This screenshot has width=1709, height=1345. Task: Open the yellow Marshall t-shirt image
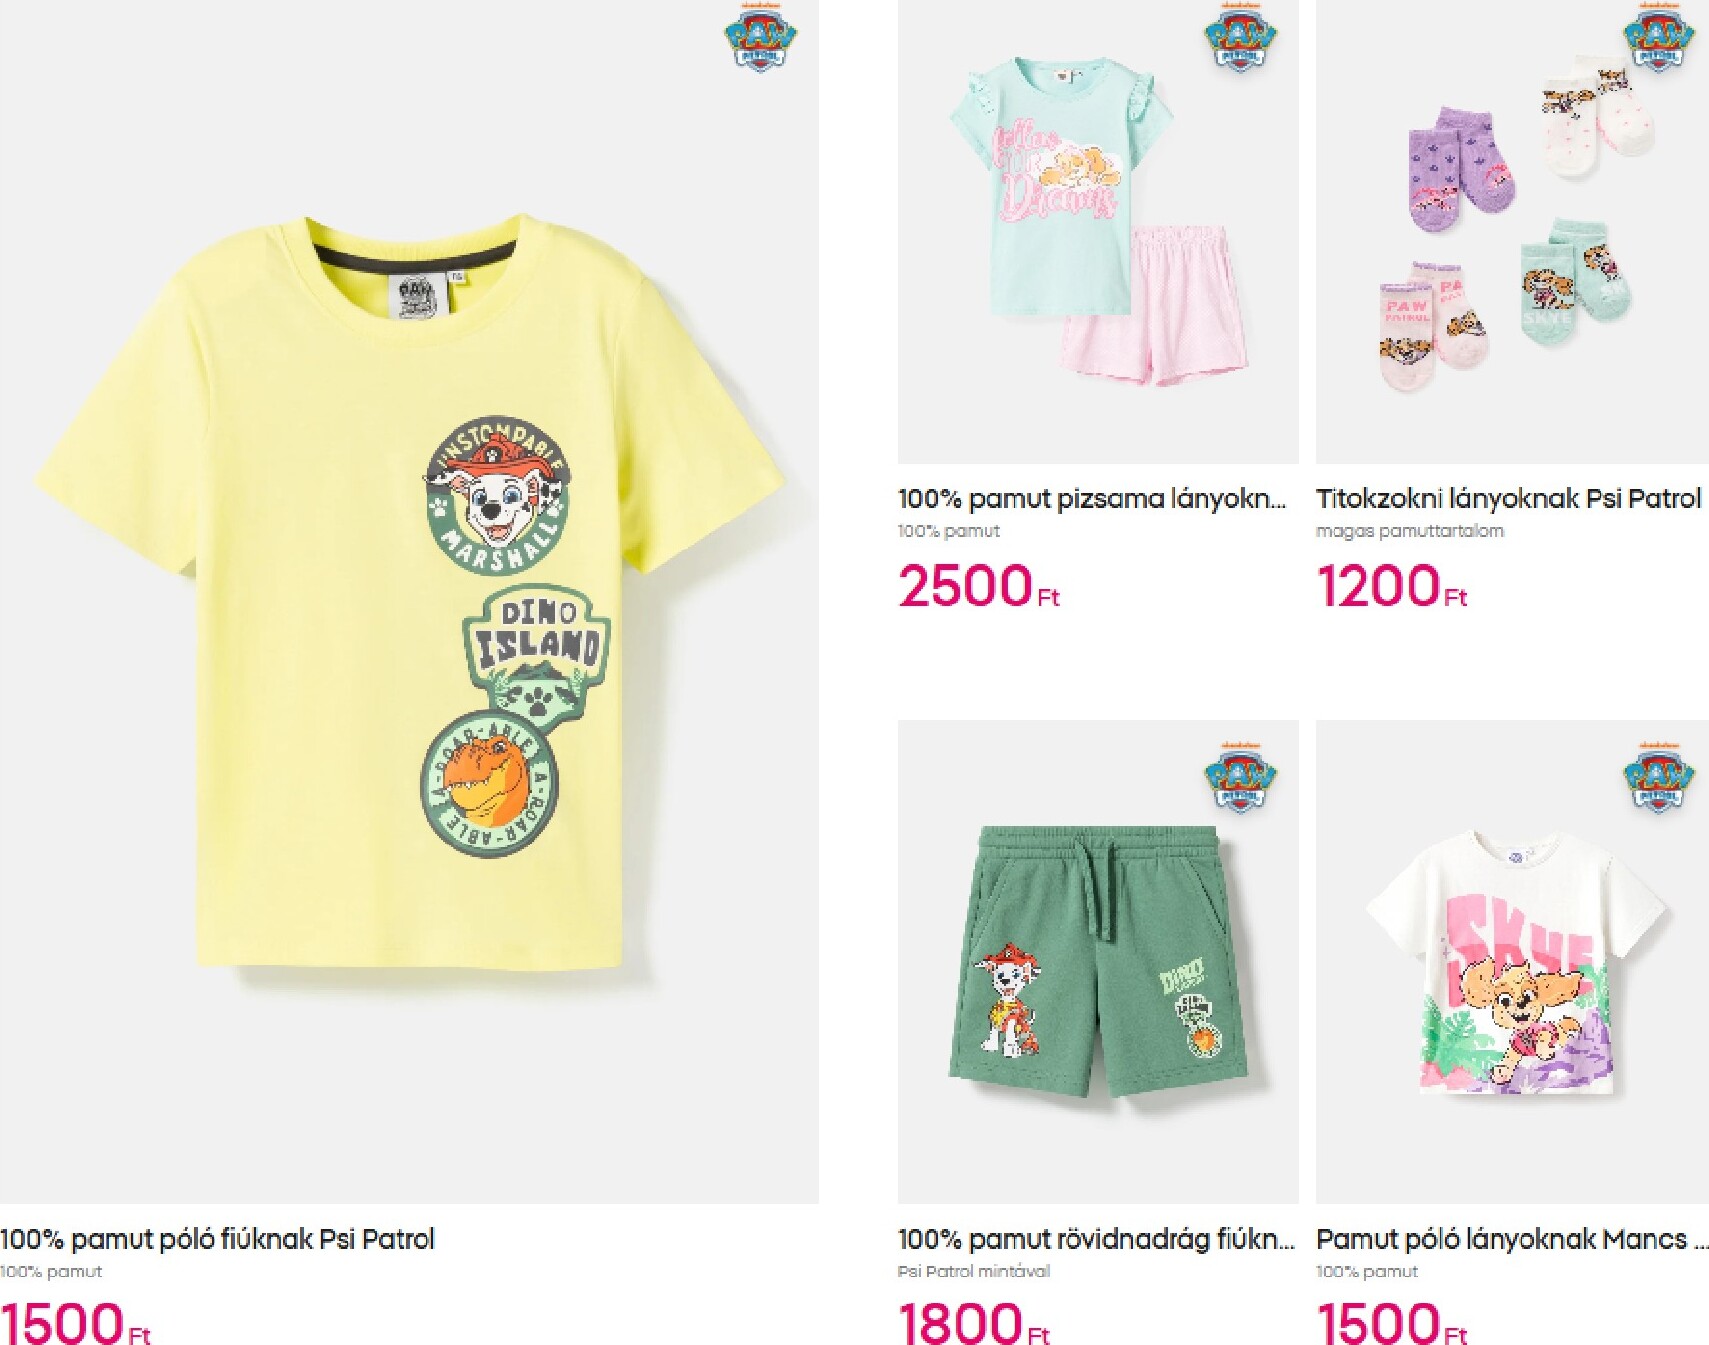click(x=409, y=601)
